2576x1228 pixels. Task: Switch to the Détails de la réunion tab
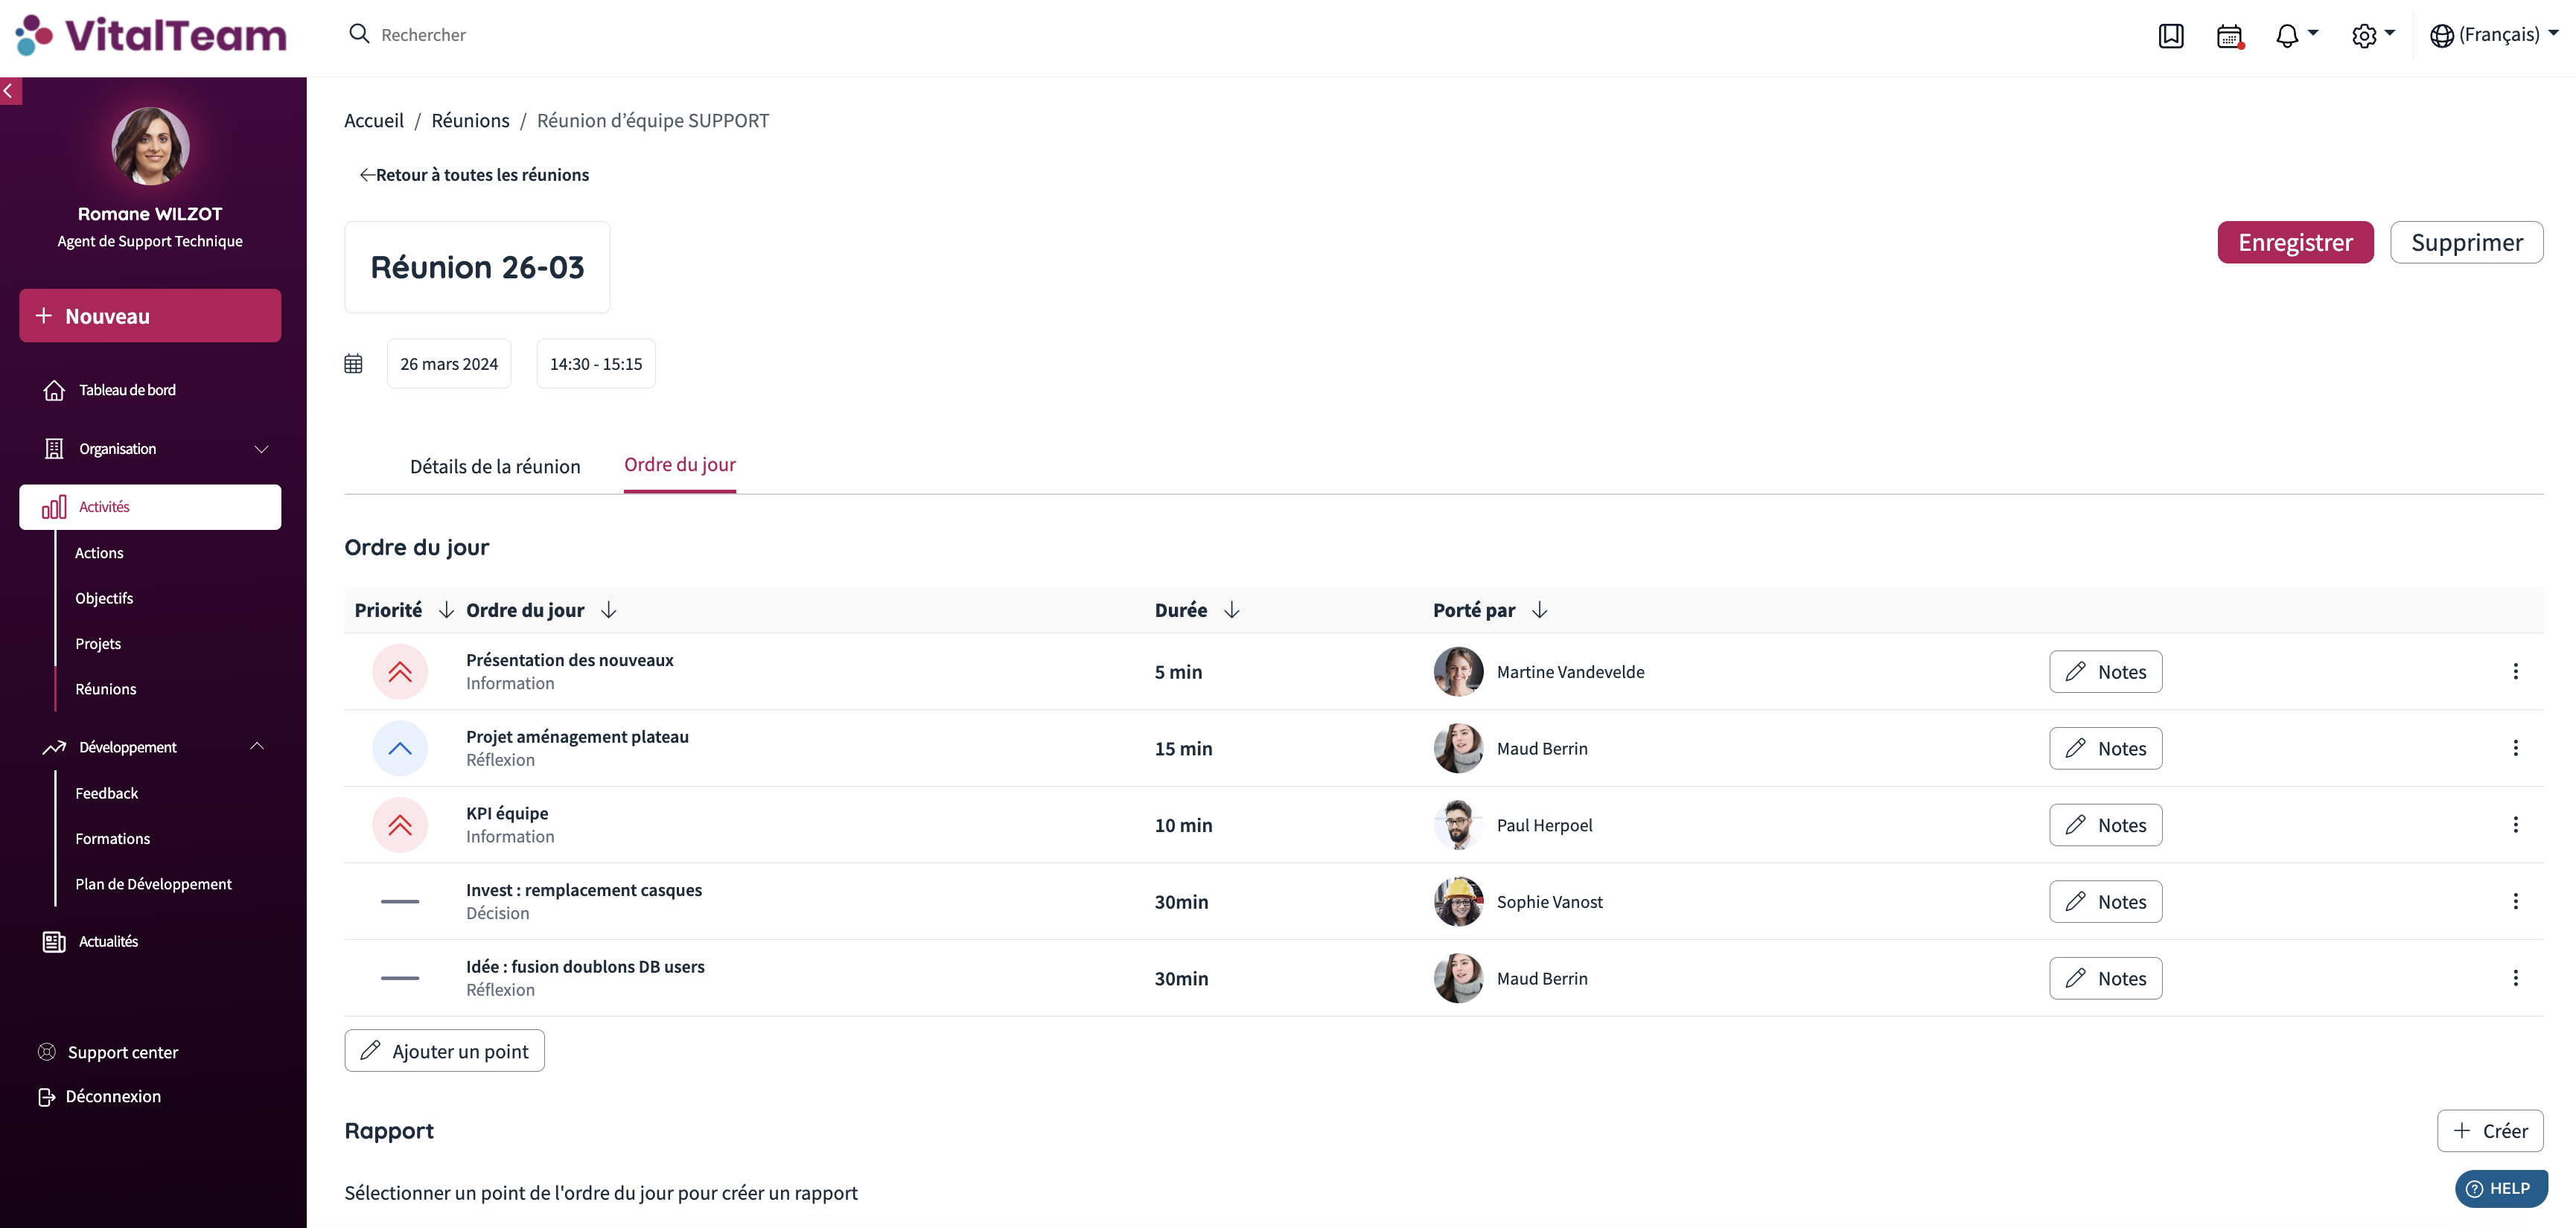494,466
